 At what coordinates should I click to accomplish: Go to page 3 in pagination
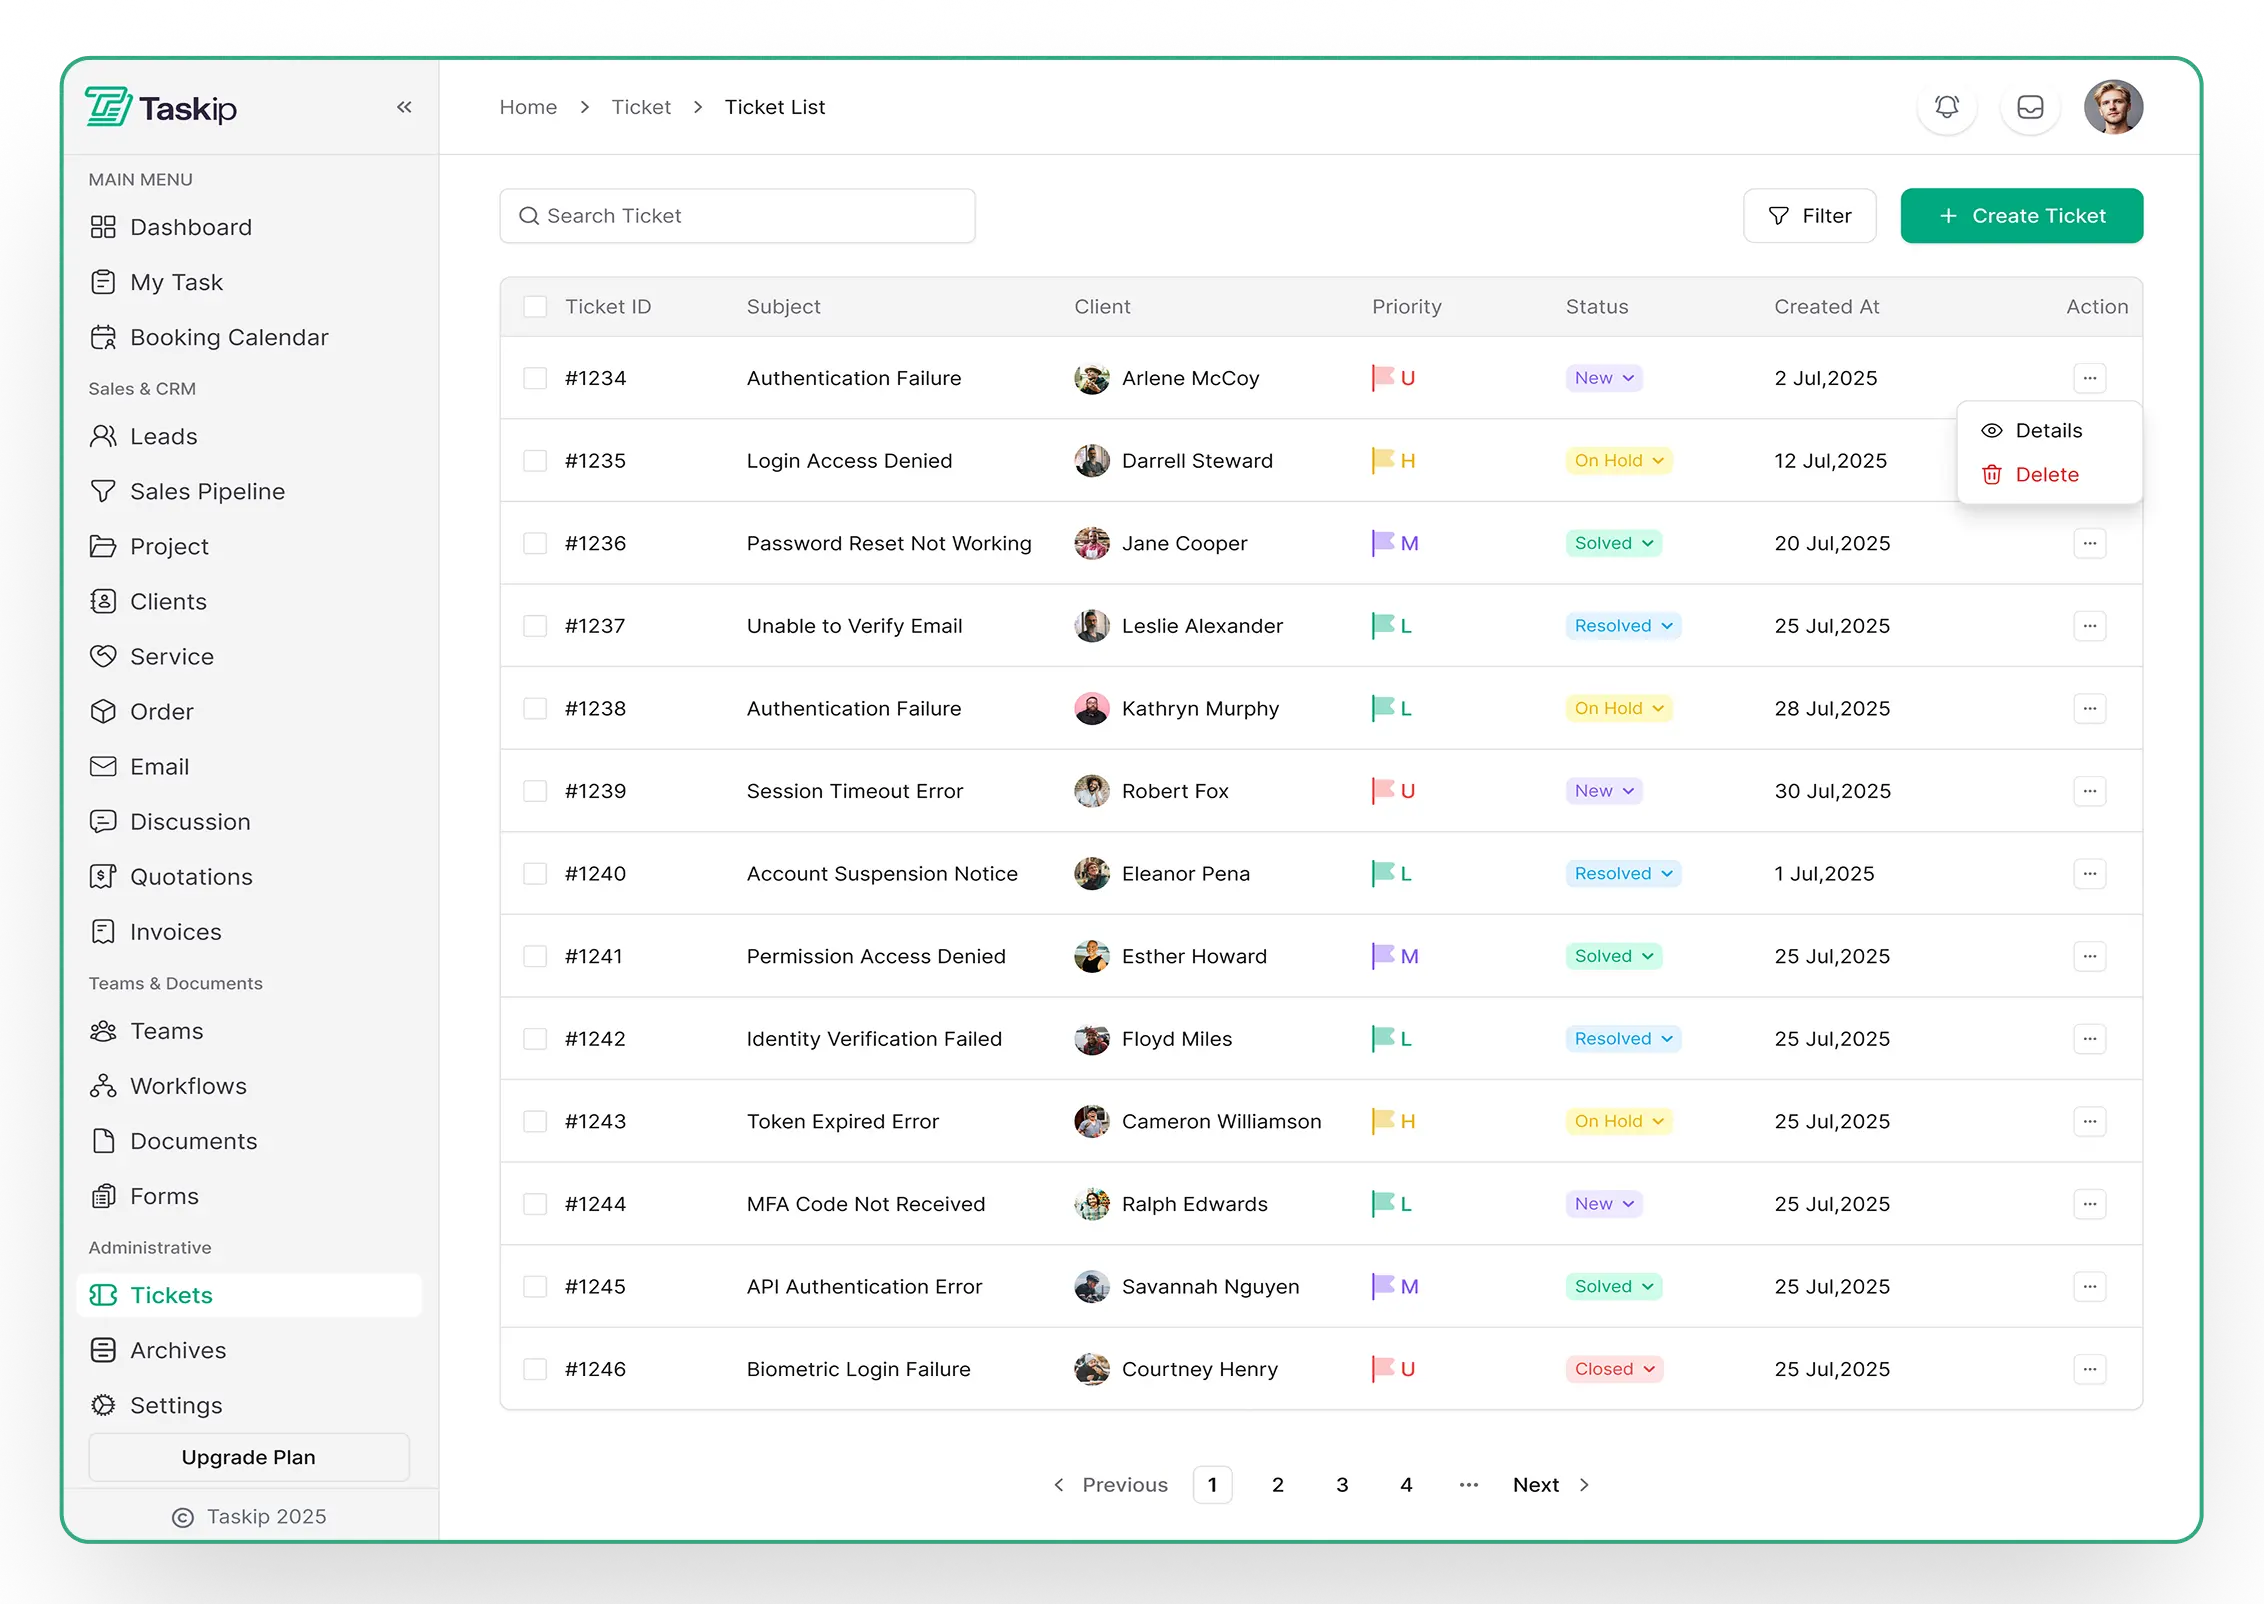(1342, 1485)
